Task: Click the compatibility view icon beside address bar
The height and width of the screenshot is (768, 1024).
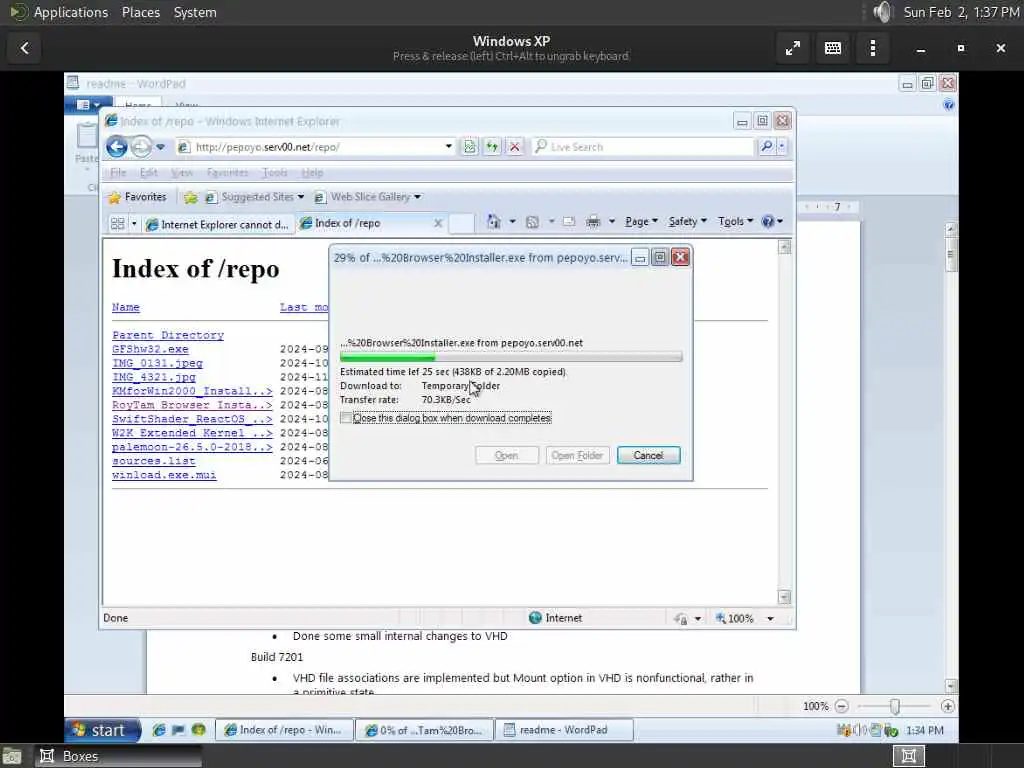Action: 470,147
